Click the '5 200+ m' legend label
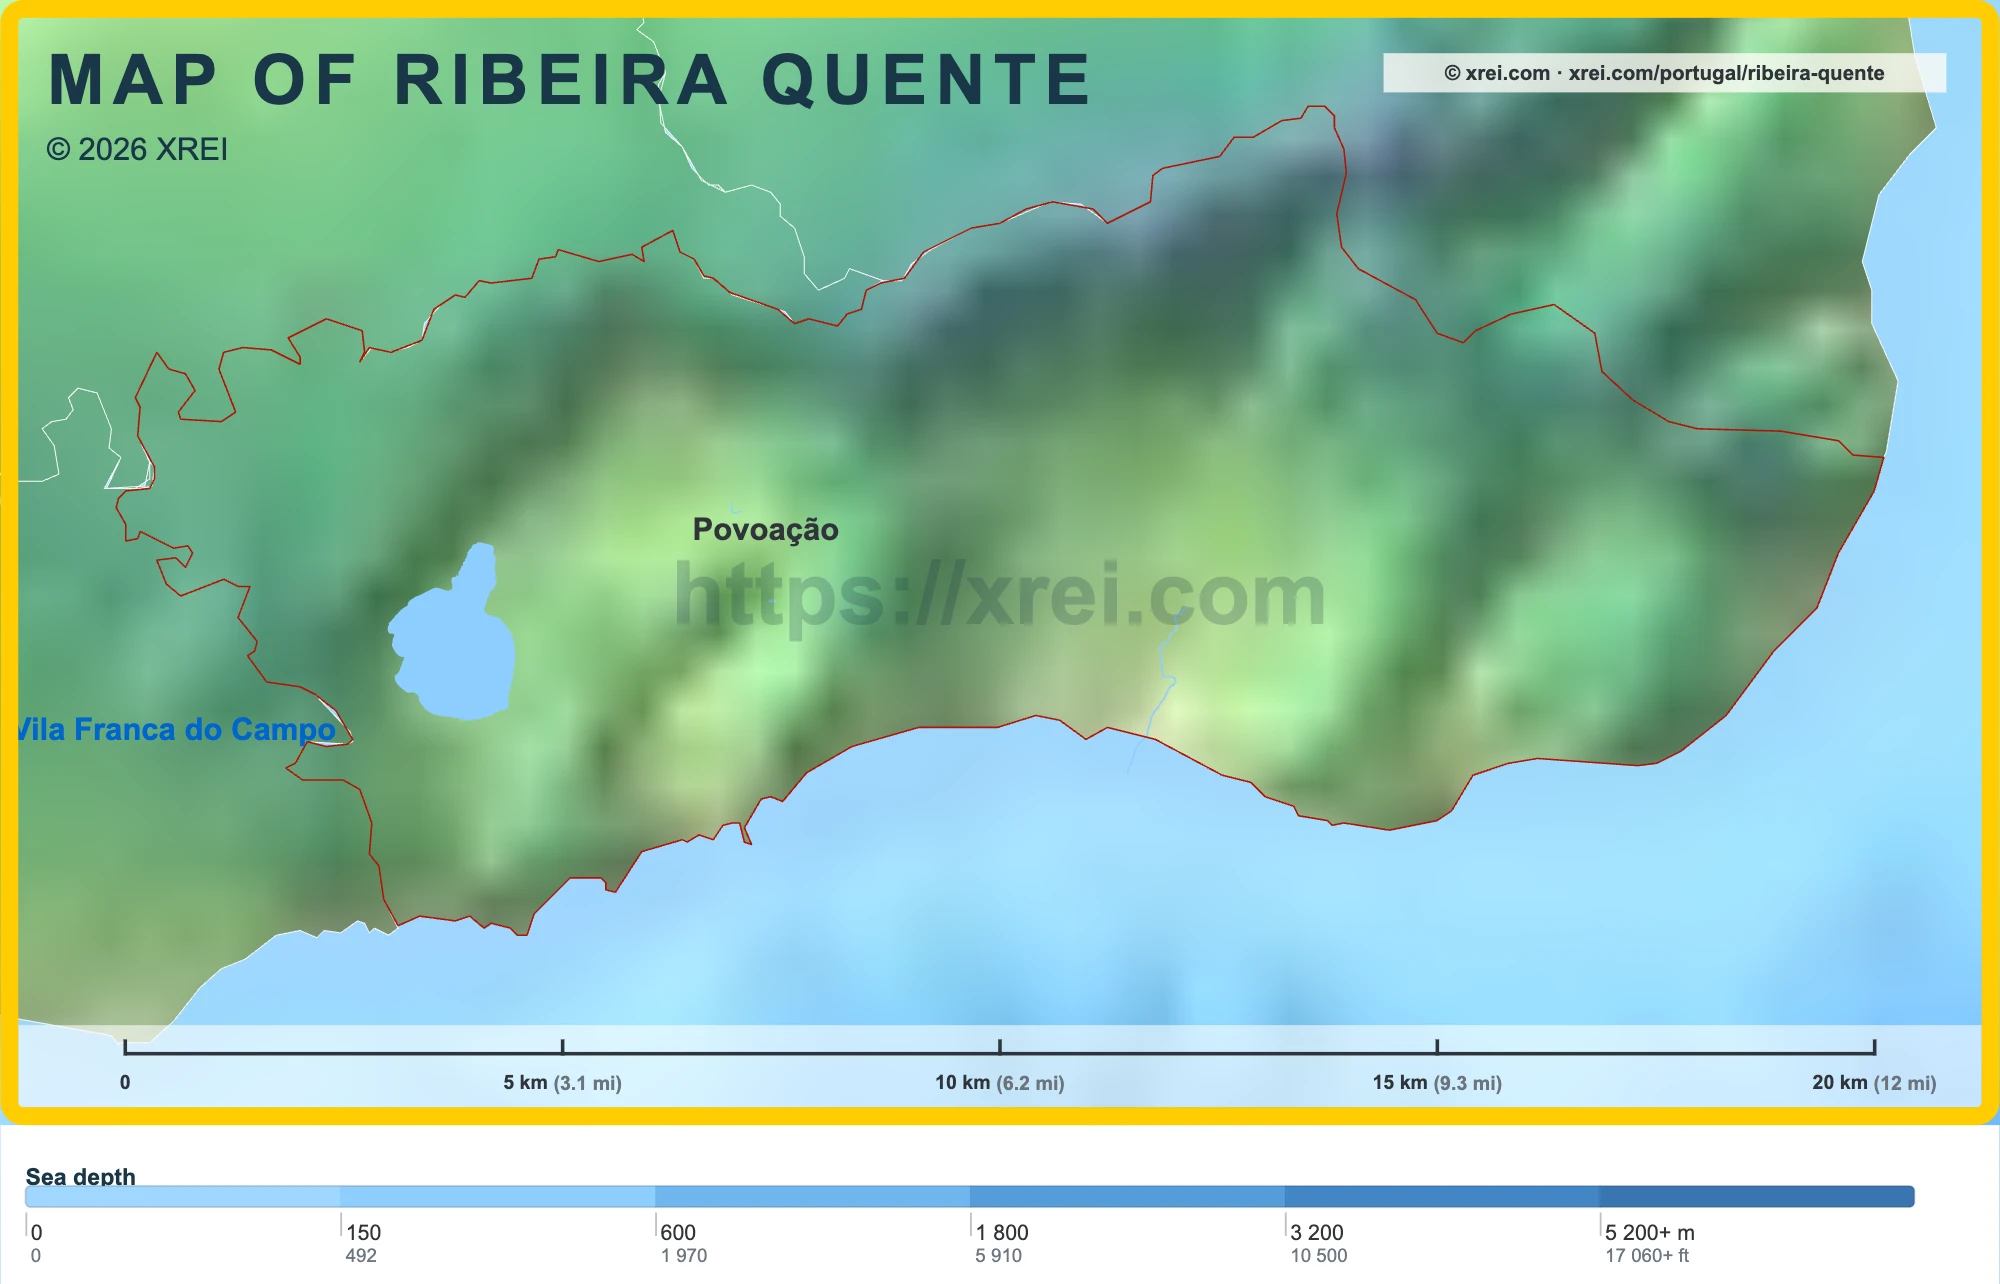 1650,1233
